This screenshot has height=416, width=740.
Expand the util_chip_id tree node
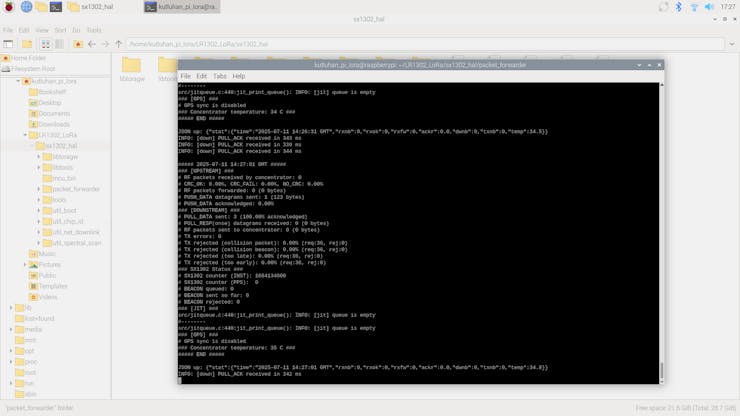[39, 221]
